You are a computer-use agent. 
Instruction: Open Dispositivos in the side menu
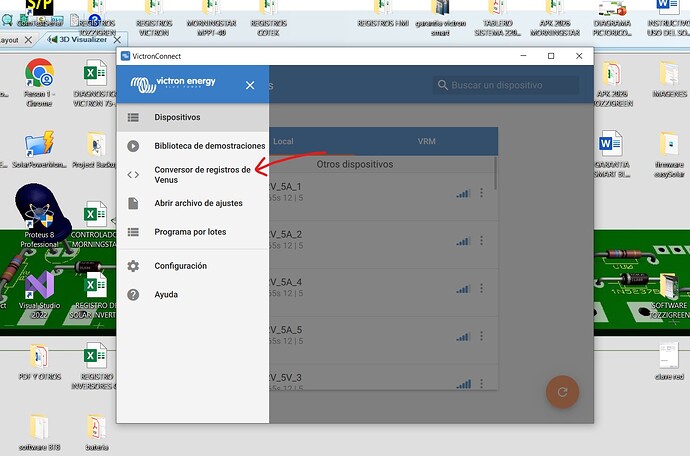pyautogui.click(x=193, y=117)
